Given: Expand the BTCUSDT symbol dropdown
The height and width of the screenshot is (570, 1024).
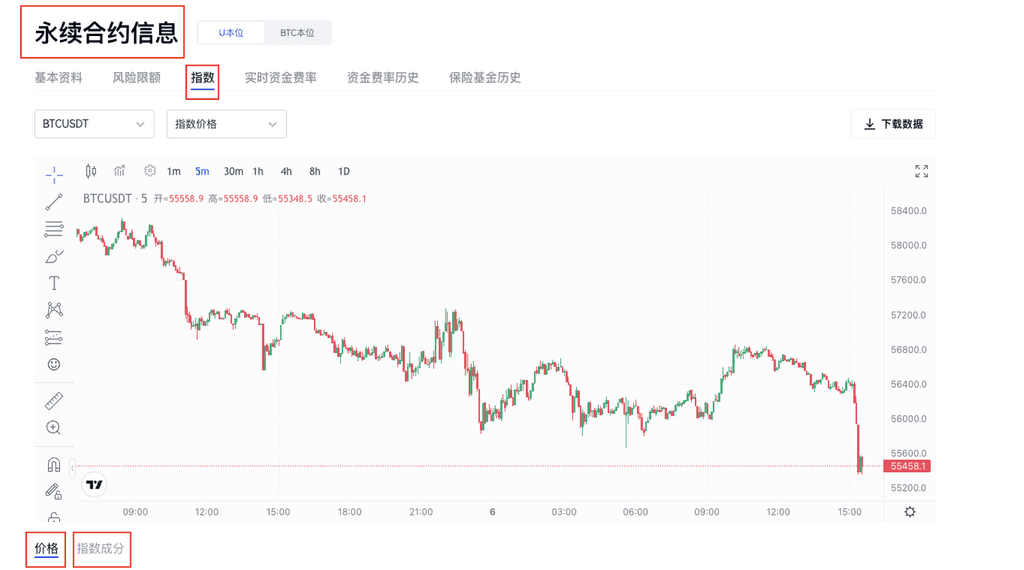Looking at the screenshot, I should pyautogui.click(x=94, y=124).
